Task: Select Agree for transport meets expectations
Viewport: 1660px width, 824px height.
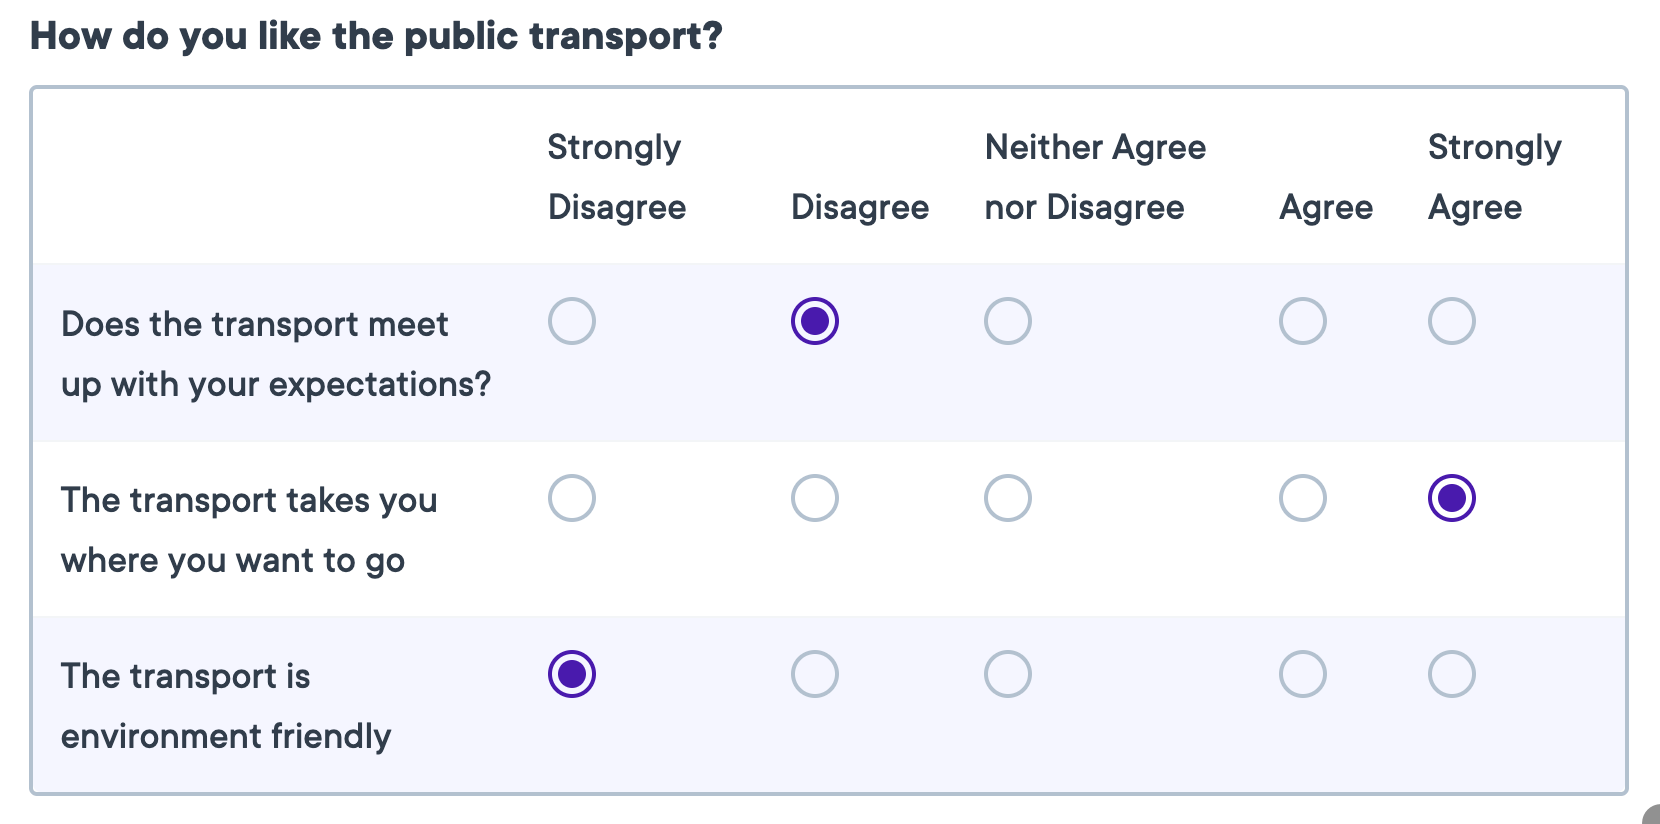Action: (x=1303, y=322)
